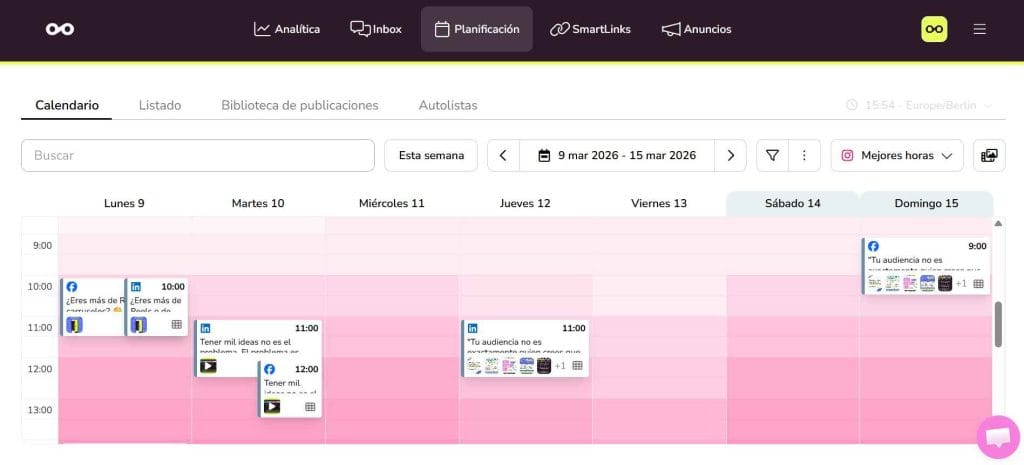Click the yellow brand avatar icon
The width and height of the screenshot is (1024, 465).
coord(934,29)
